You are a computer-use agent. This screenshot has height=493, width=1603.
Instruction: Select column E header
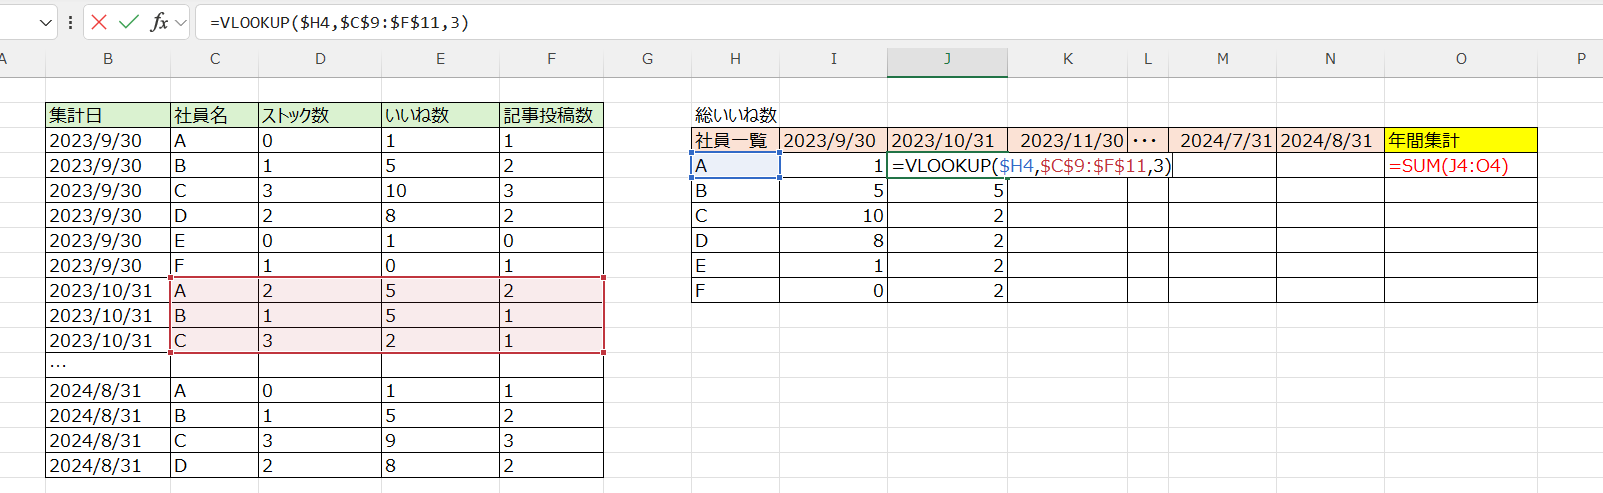440,59
